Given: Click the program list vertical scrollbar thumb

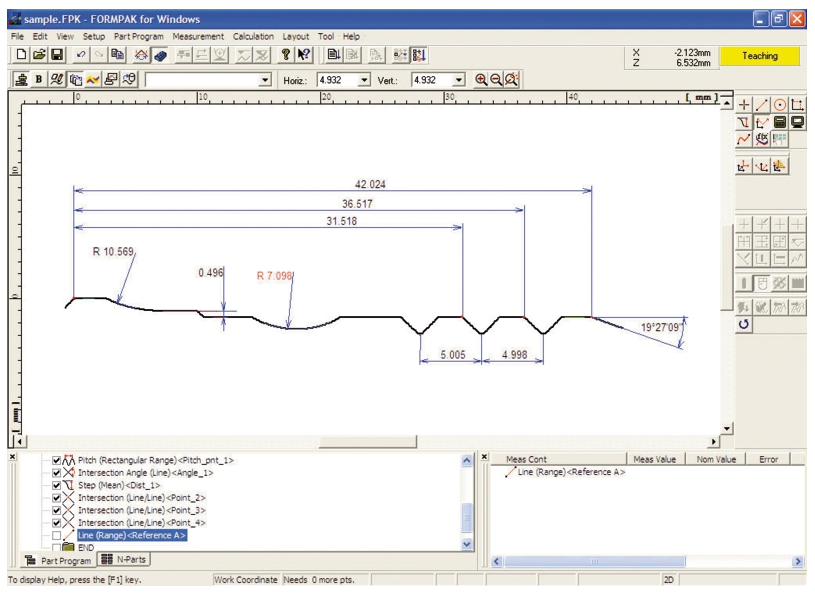Looking at the screenshot, I should click(465, 518).
